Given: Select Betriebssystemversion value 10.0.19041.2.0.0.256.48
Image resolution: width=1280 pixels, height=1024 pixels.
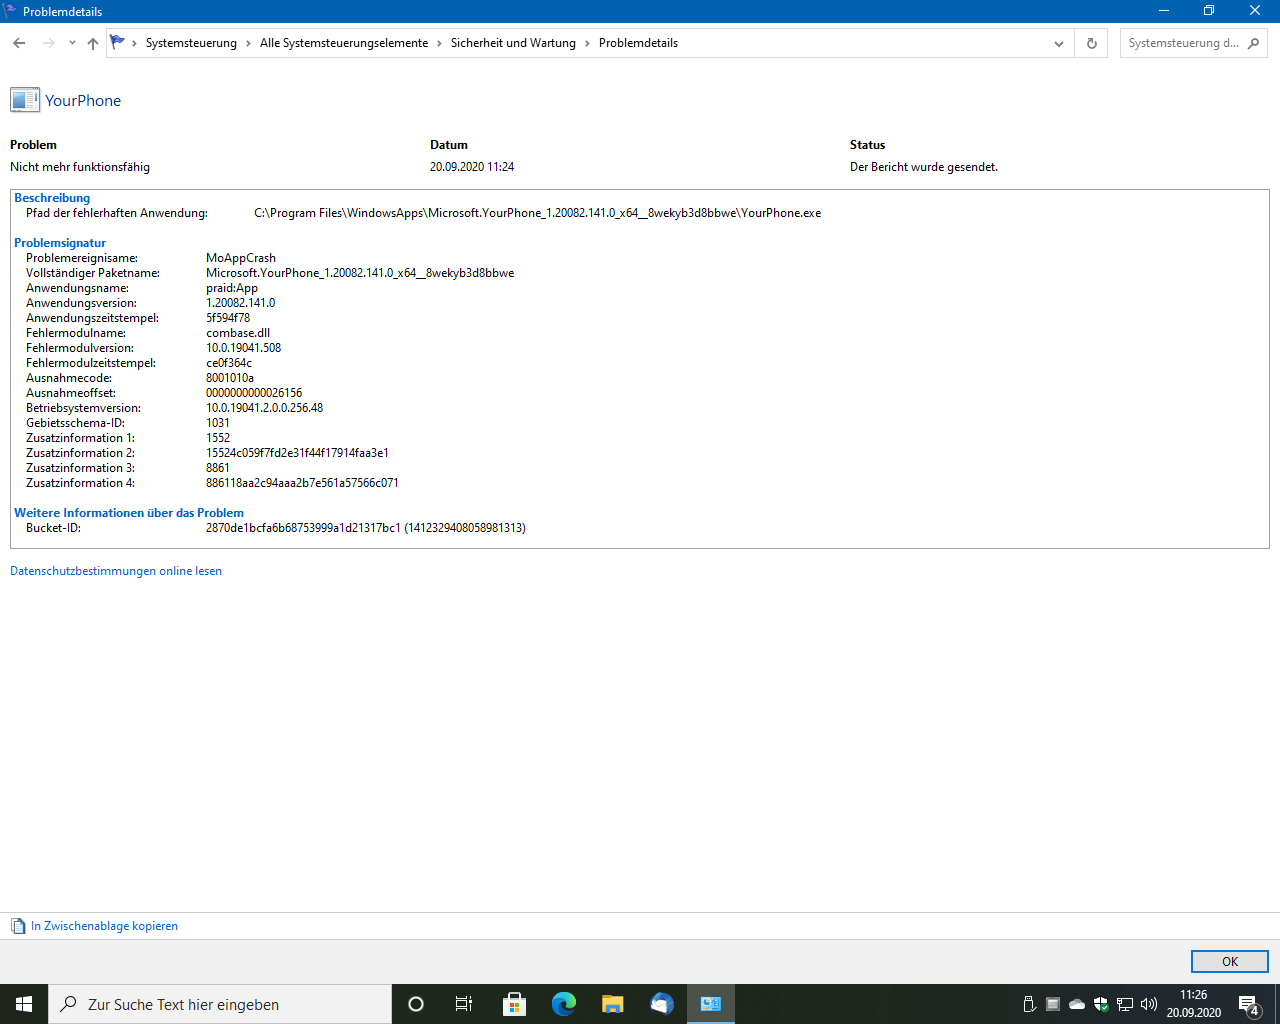Looking at the screenshot, I should [265, 408].
